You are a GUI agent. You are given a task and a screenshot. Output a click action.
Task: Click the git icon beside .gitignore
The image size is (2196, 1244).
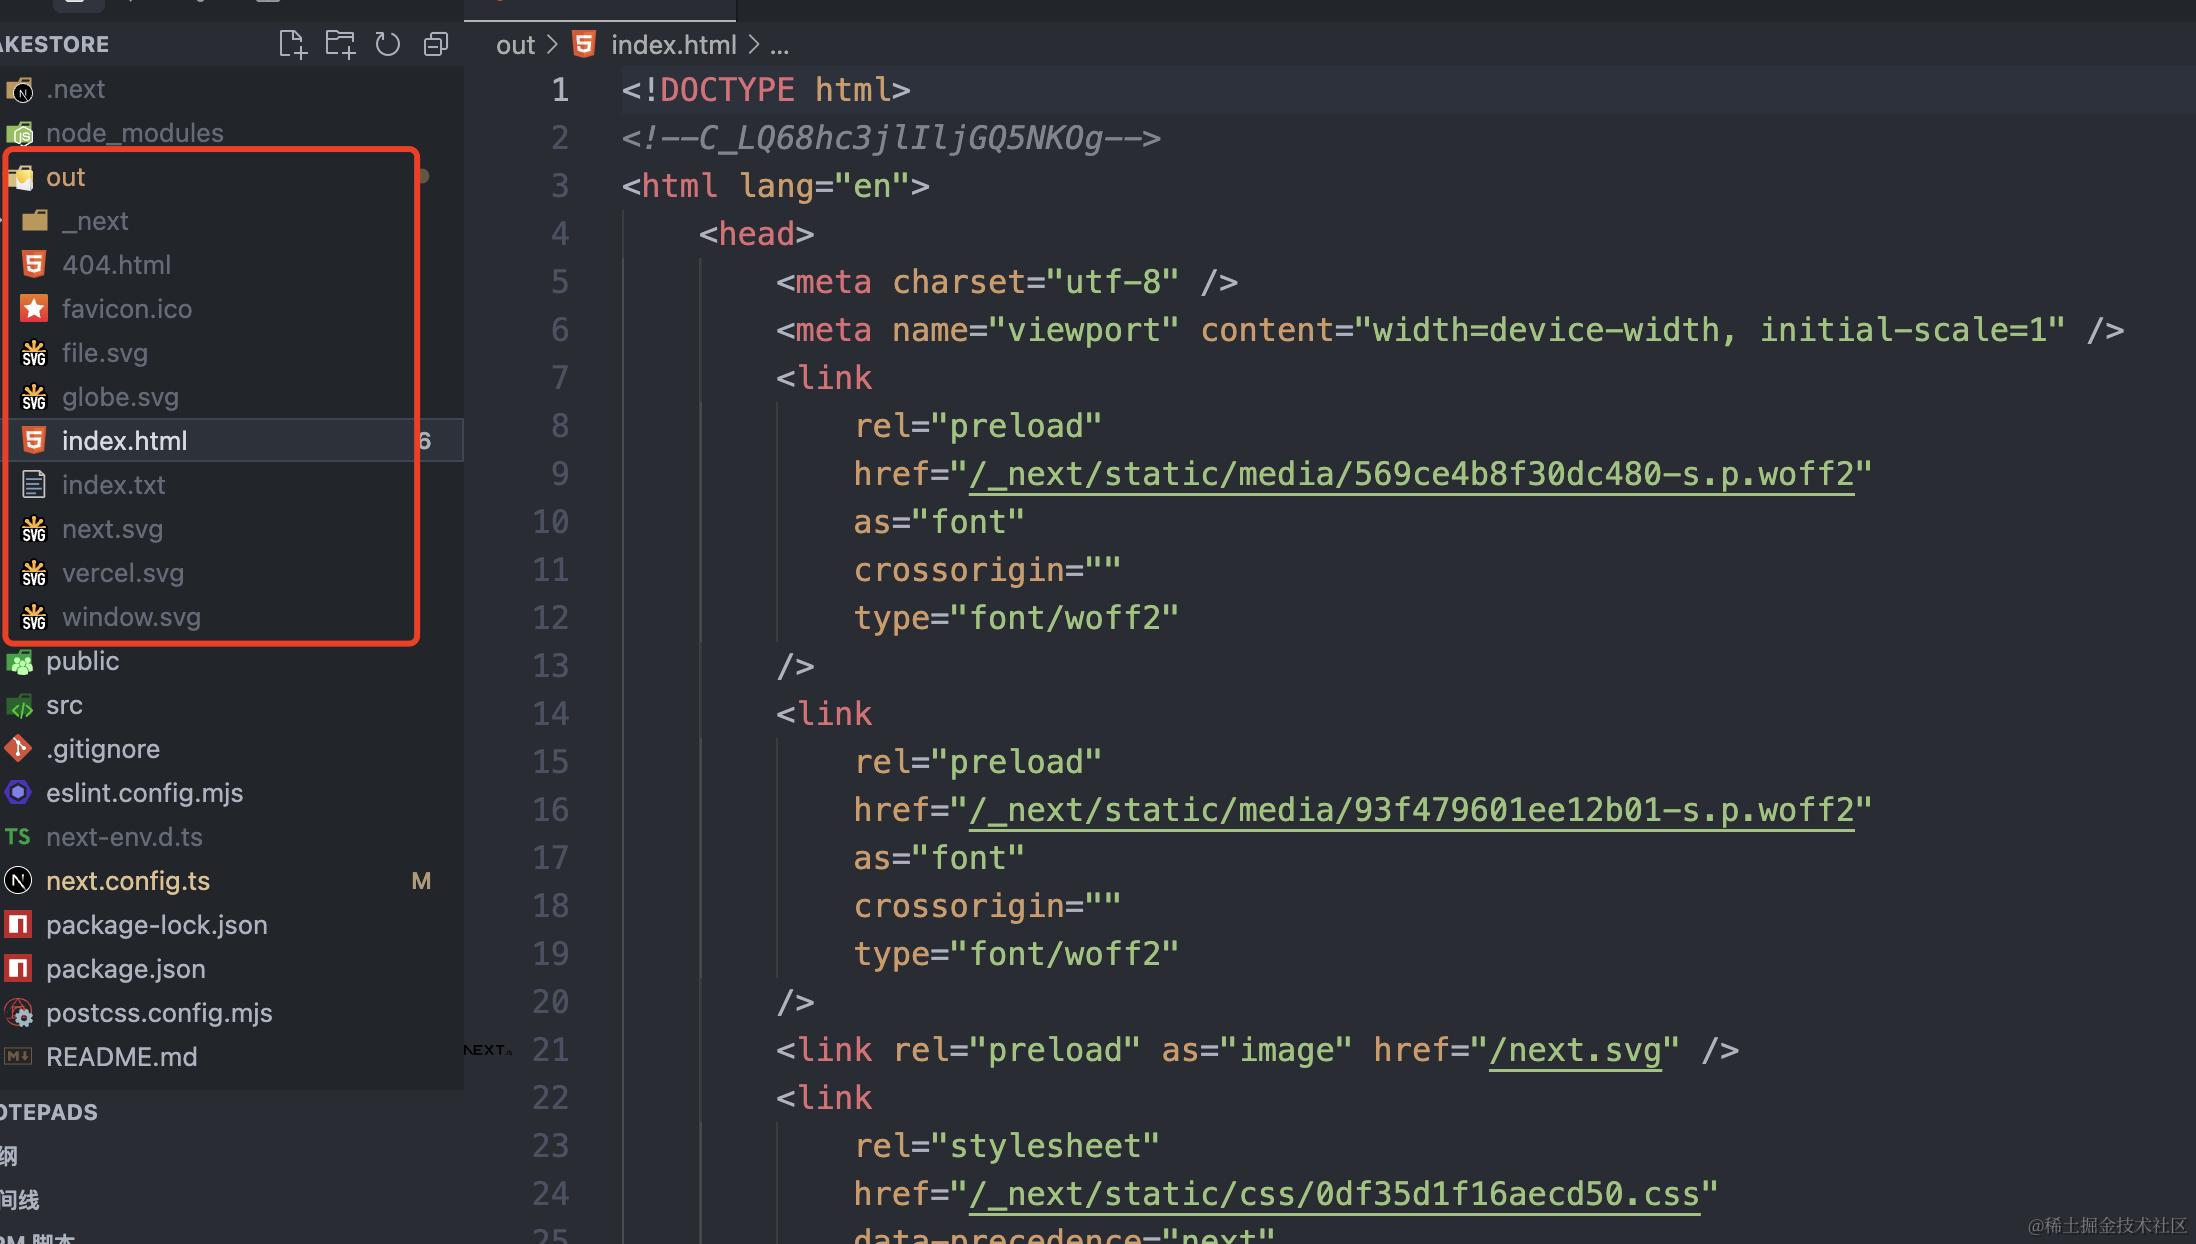tap(19, 749)
